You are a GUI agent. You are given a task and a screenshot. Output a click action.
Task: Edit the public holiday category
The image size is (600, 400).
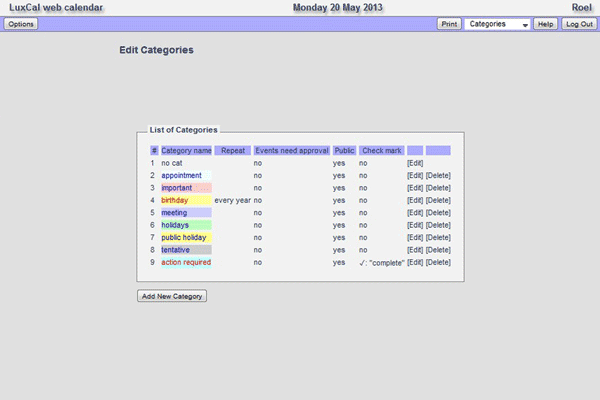click(x=415, y=238)
